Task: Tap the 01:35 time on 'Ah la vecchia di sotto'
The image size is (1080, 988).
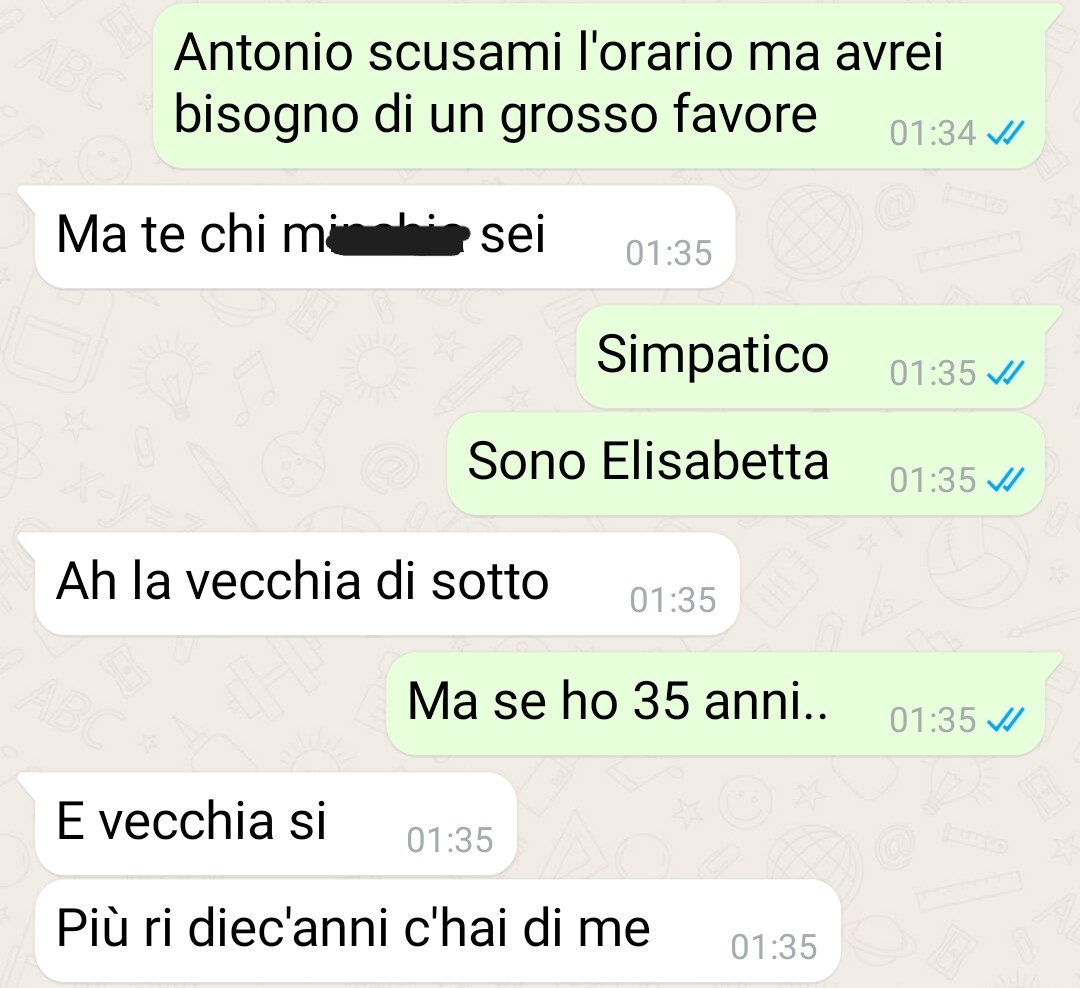Action: point(673,600)
